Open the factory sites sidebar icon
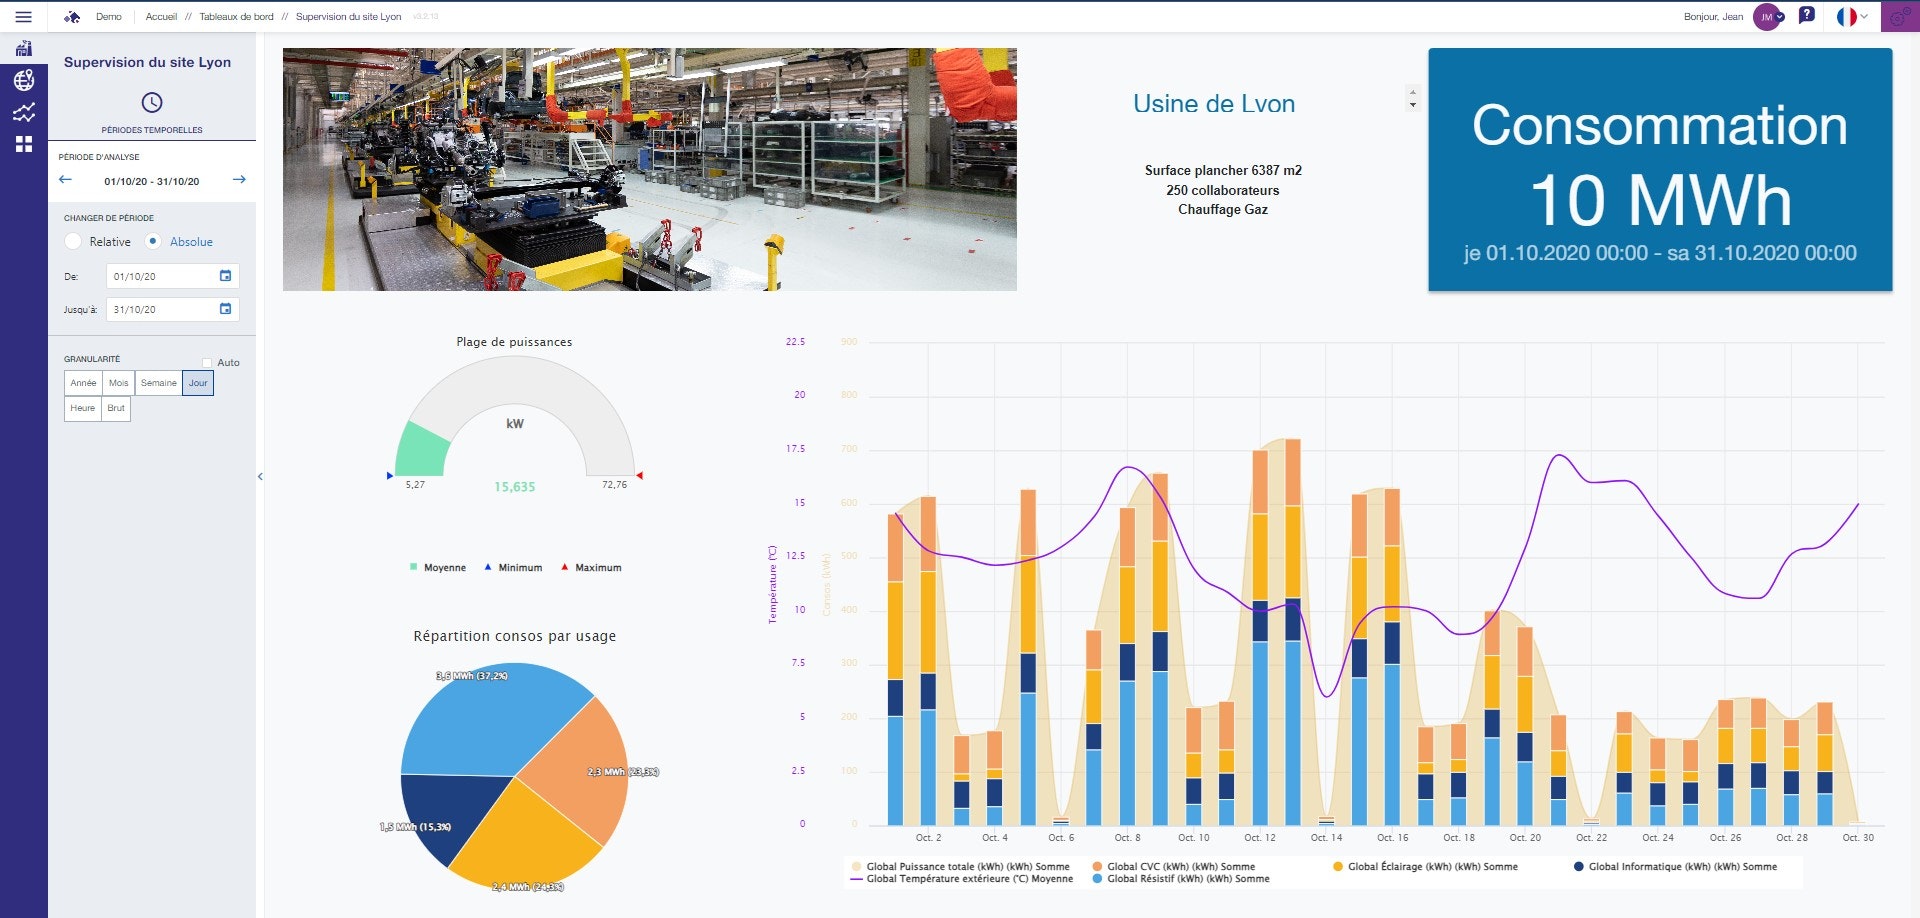The image size is (1920, 918). [x=24, y=48]
